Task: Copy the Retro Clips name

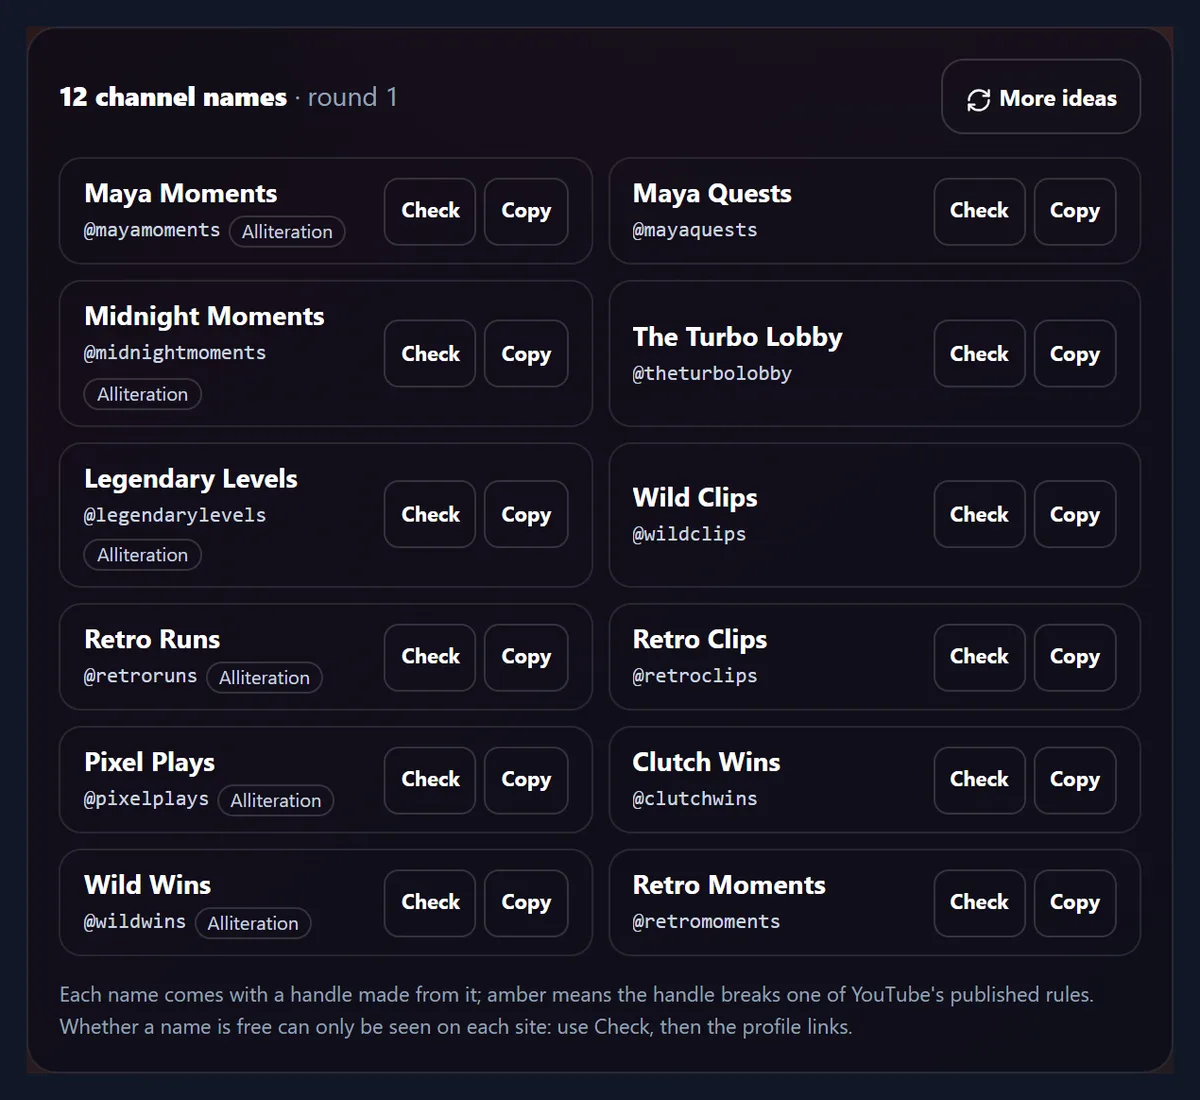Action: [1075, 657]
